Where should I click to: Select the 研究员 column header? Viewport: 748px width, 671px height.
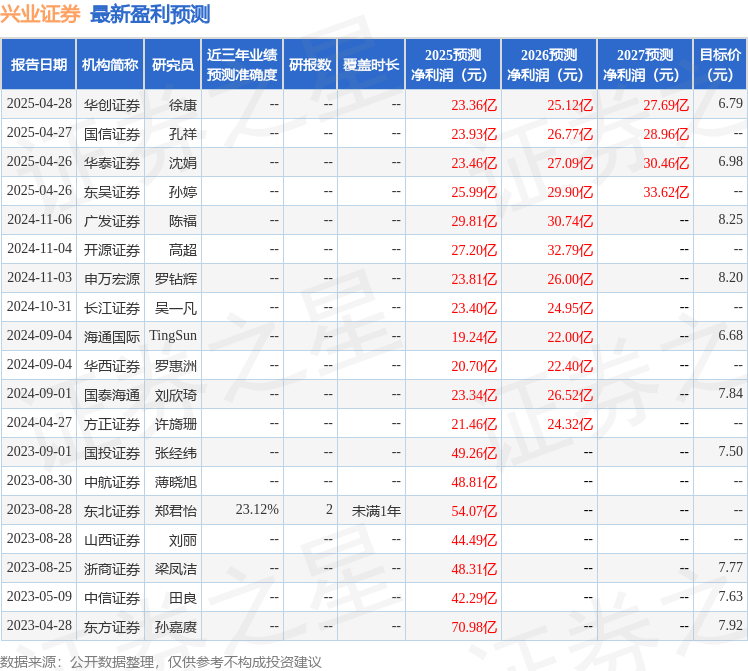(x=173, y=64)
